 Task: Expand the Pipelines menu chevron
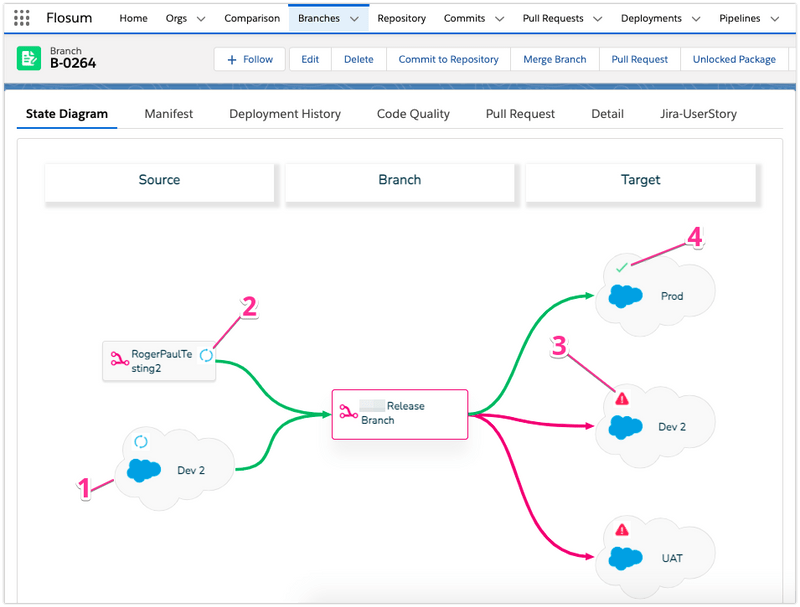[x=774, y=19]
